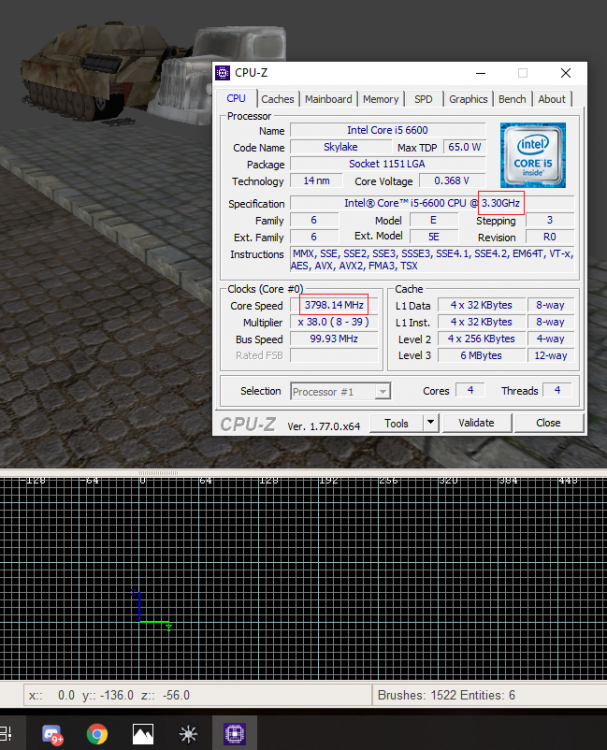Click the Close button in CPU-Z
607x750 pixels.
pyautogui.click(x=548, y=423)
